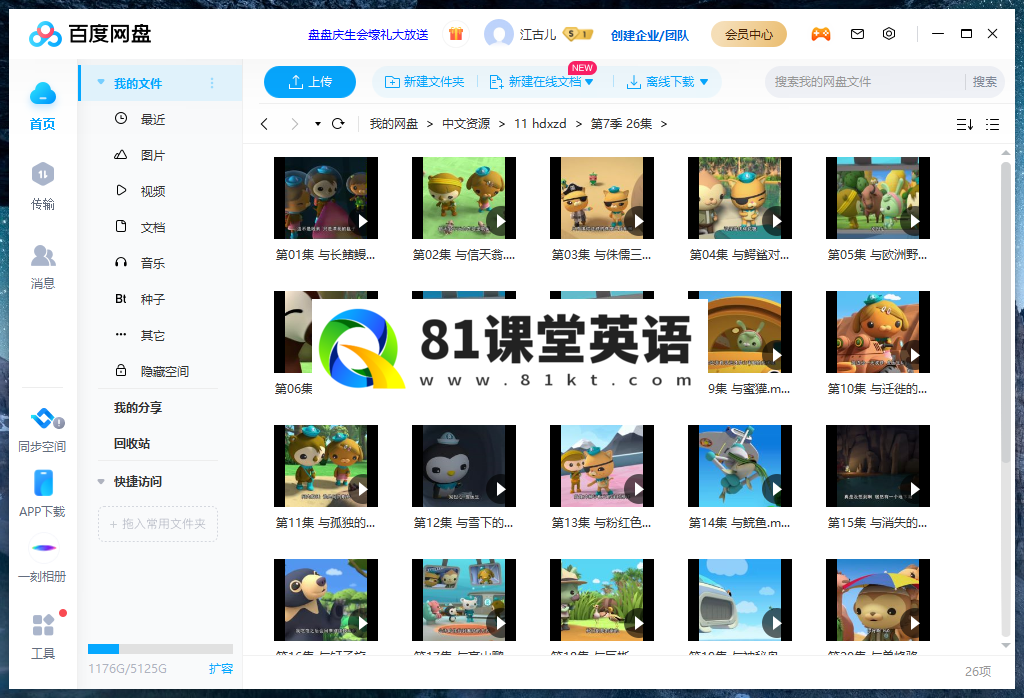Refresh the current folder
The height and width of the screenshot is (698, 1024).
(338, 123)
